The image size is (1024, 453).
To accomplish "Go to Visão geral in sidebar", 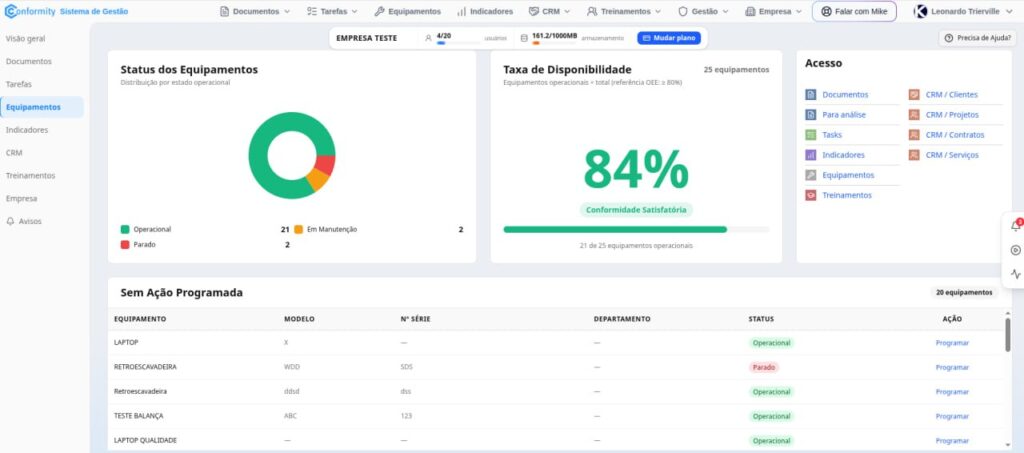I will pos(25,39).
